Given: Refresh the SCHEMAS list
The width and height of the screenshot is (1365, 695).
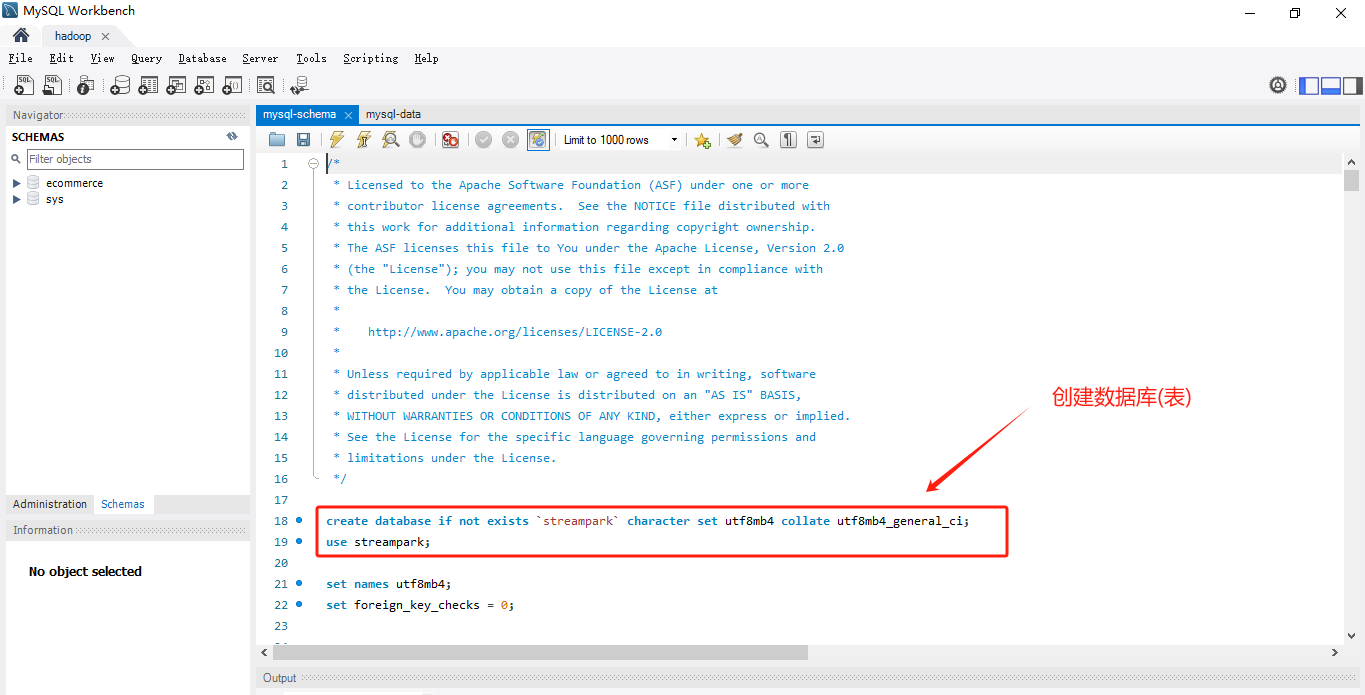Looking at the screenshot, I should pyautogui.click(x=232, y=136).
